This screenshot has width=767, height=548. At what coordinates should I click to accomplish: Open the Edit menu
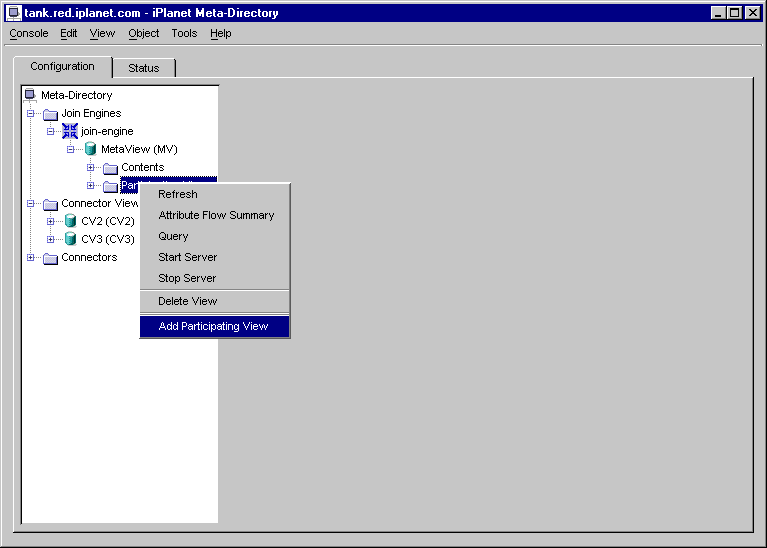click(68, 33)
